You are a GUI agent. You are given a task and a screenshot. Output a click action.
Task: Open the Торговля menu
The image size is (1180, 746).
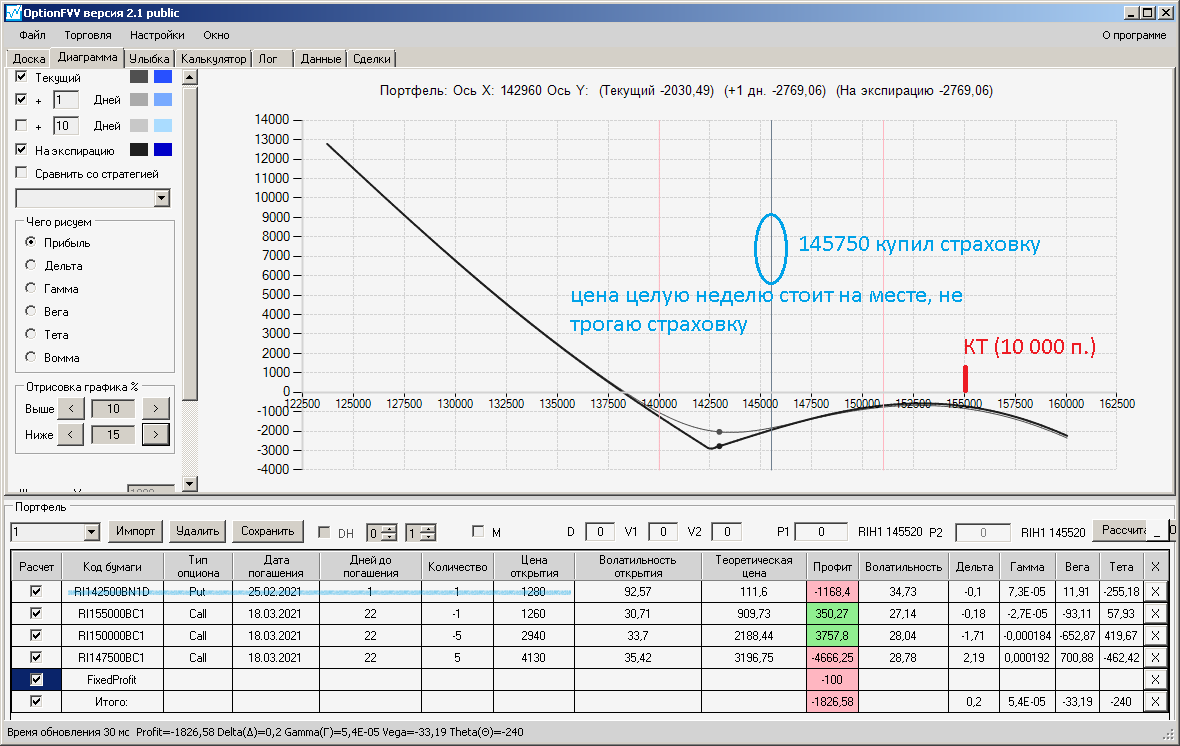tap(88, 35)
